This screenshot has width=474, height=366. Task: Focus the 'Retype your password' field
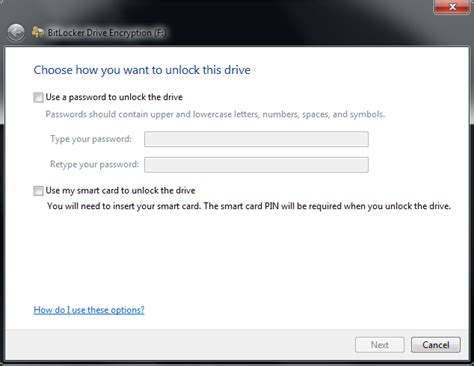256,165
